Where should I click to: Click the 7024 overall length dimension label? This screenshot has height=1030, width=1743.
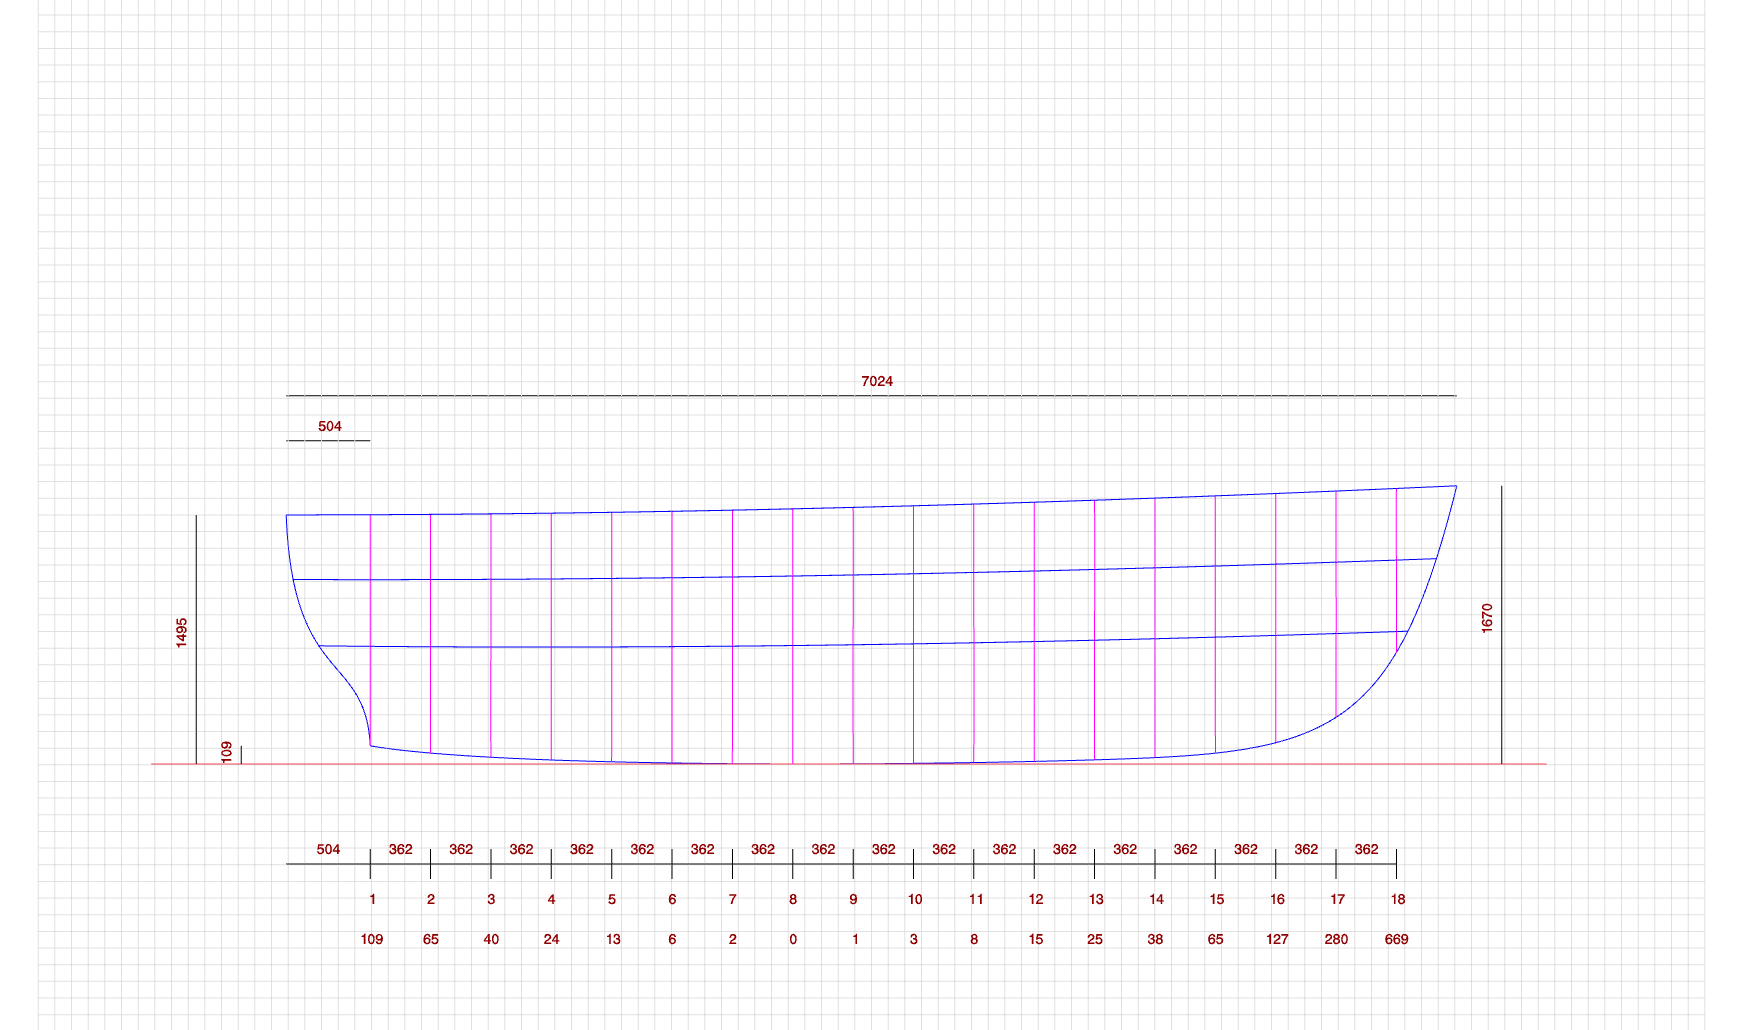coord(877,381)
